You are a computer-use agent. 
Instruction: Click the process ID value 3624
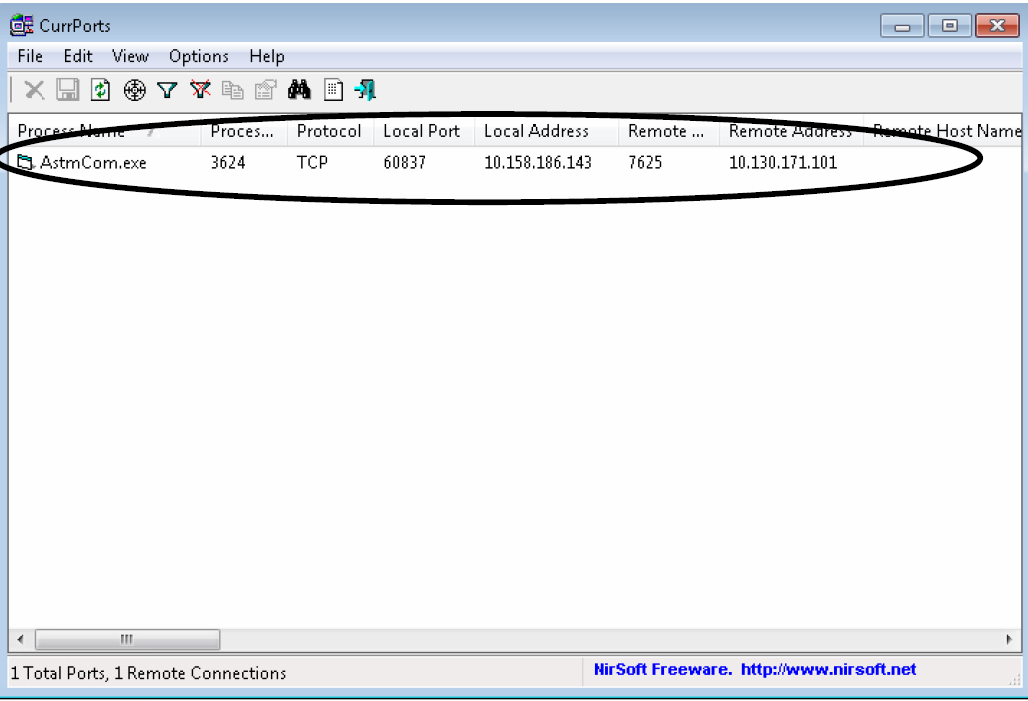228,163
